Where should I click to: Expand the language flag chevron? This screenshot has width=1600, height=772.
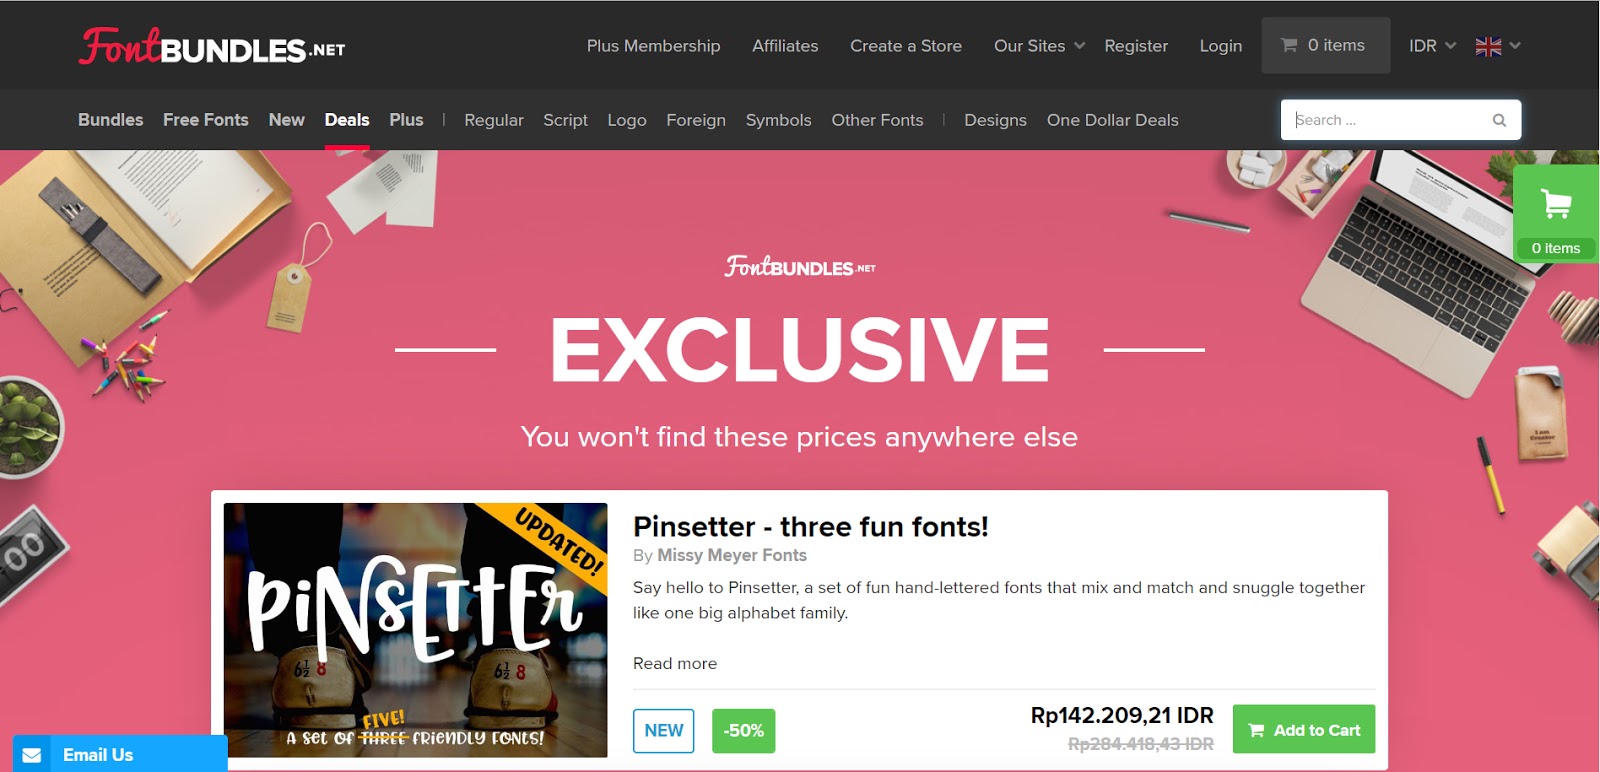pos(1515,45)
